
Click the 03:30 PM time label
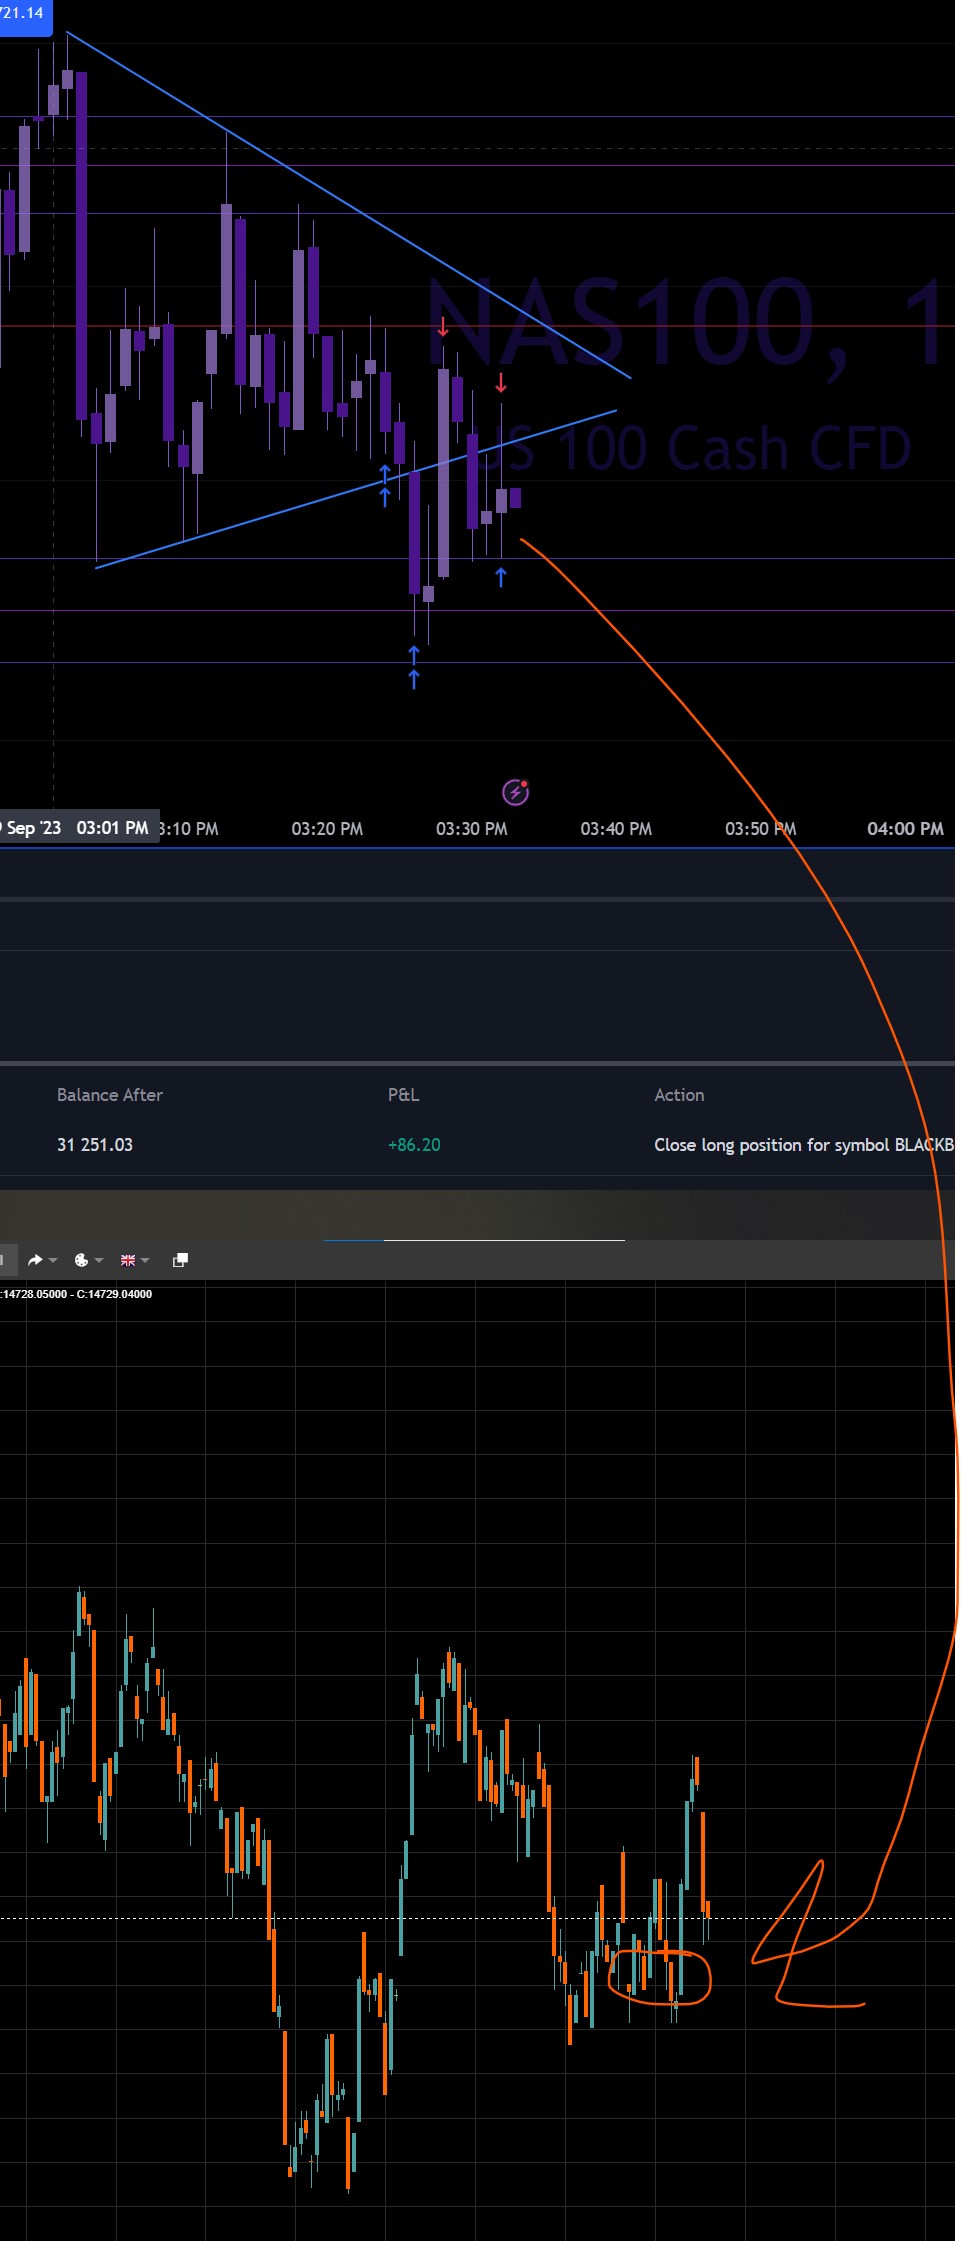click(x=471, y=829)
